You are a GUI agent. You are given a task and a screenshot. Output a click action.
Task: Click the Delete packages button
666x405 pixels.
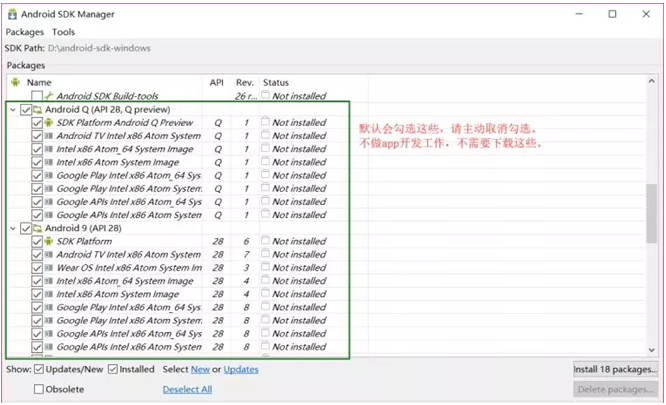coord(615,389)
